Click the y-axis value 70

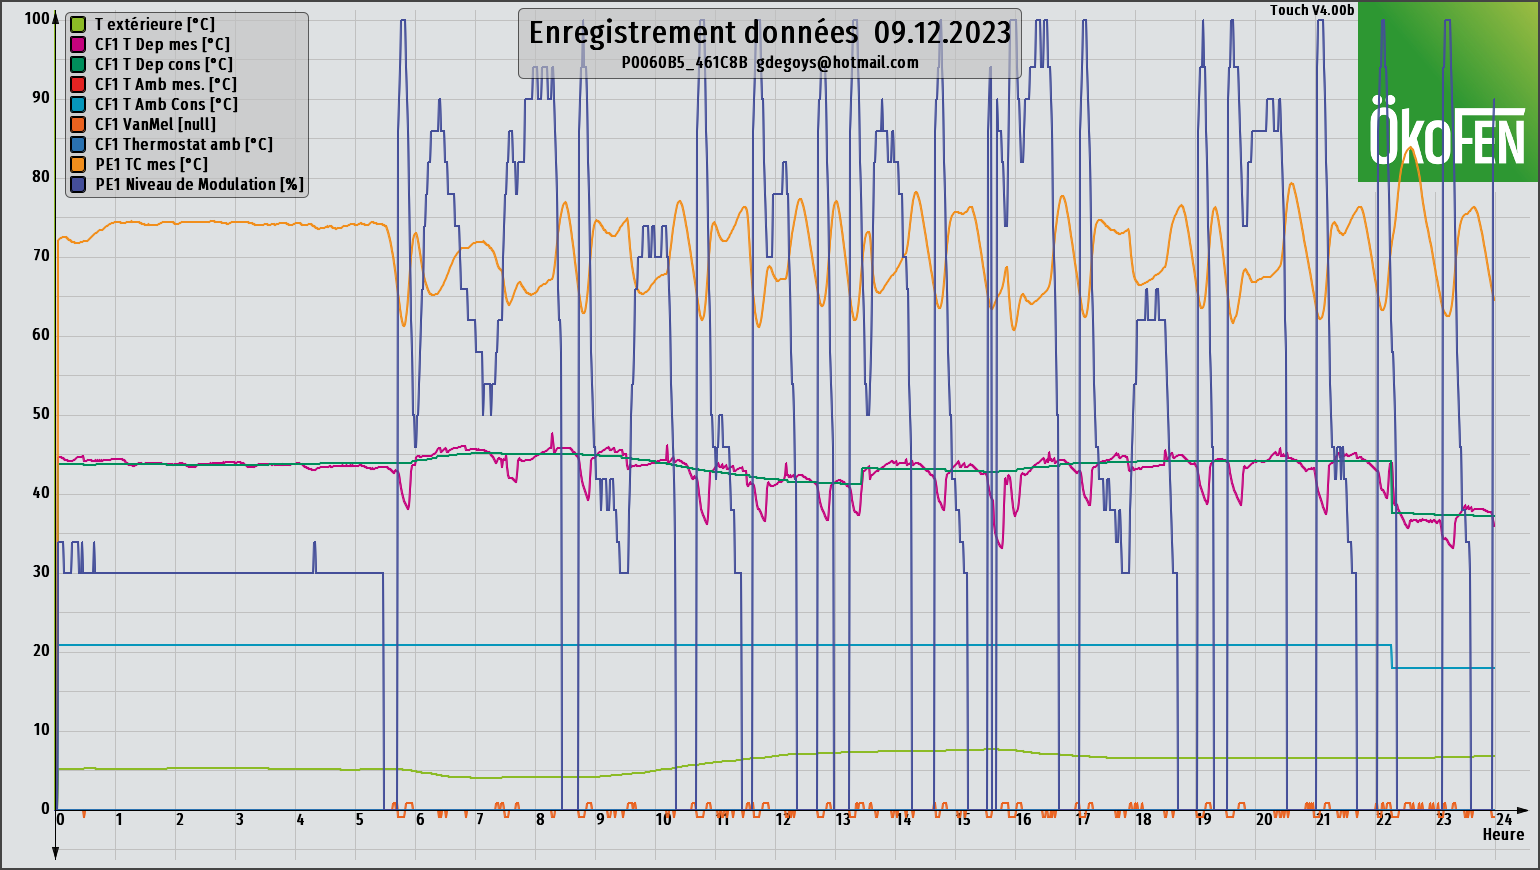click(41, 255)
